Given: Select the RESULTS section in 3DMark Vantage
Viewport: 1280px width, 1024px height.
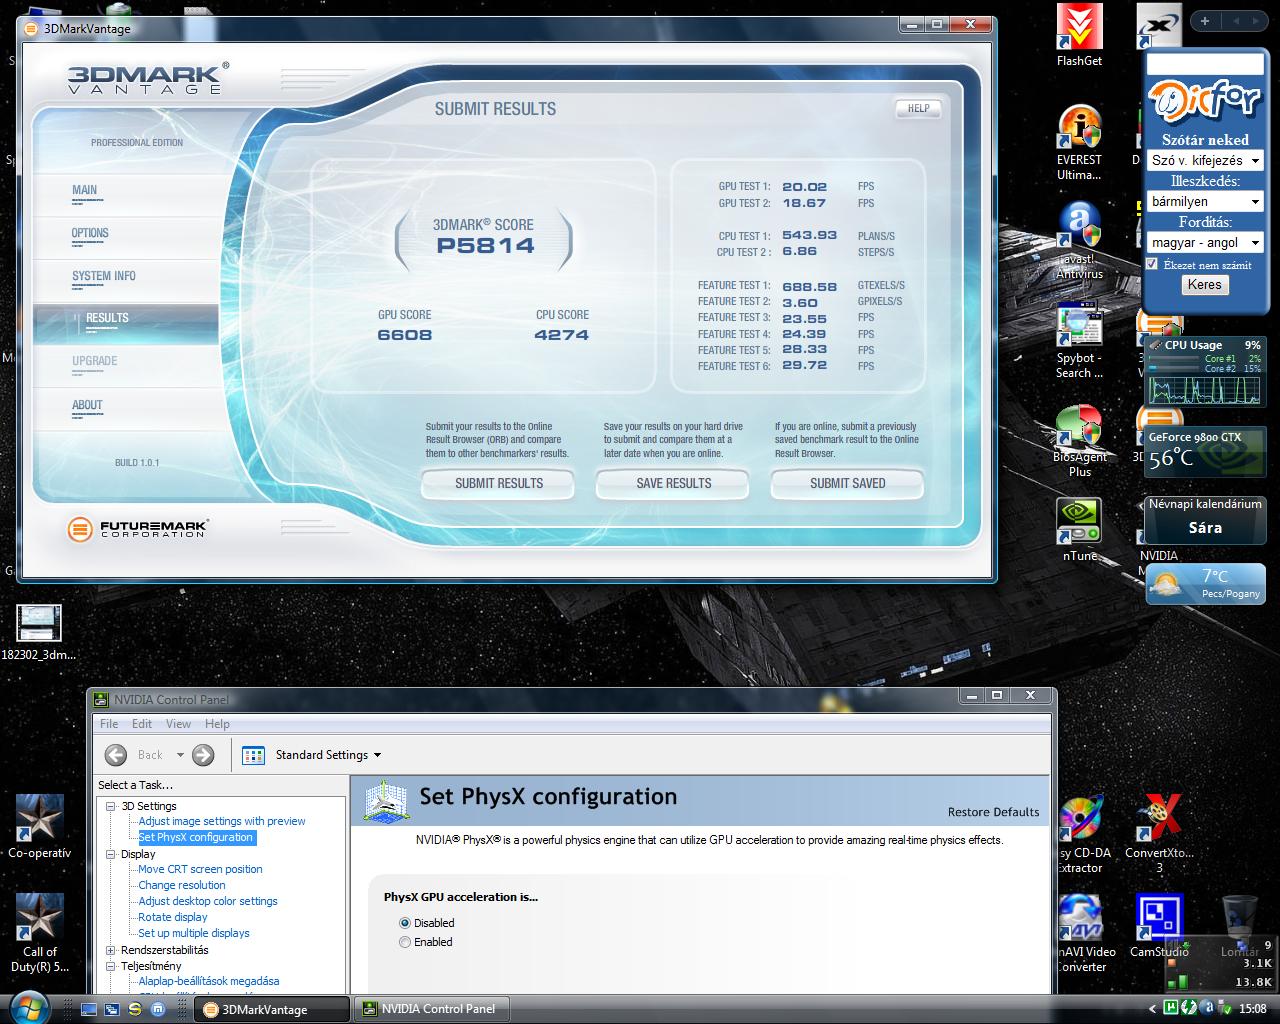Looking at the screenshot, I should point(126,323).
